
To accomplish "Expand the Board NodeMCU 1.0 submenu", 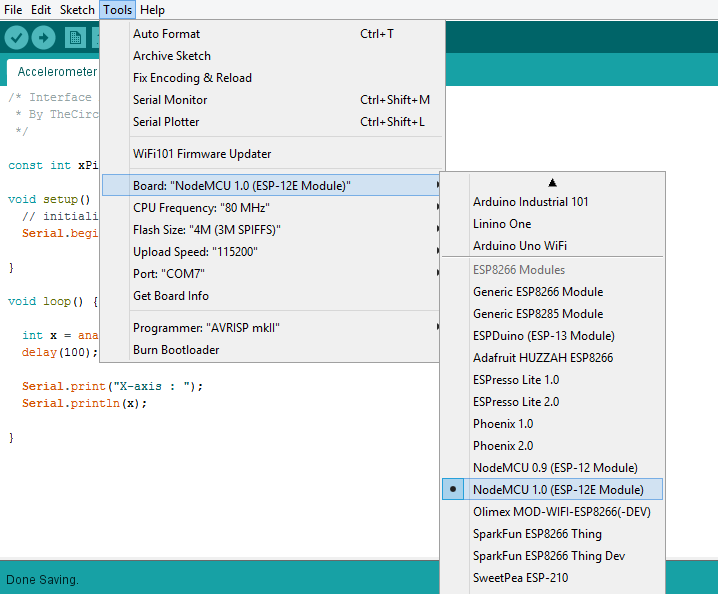I will (271, 185).
